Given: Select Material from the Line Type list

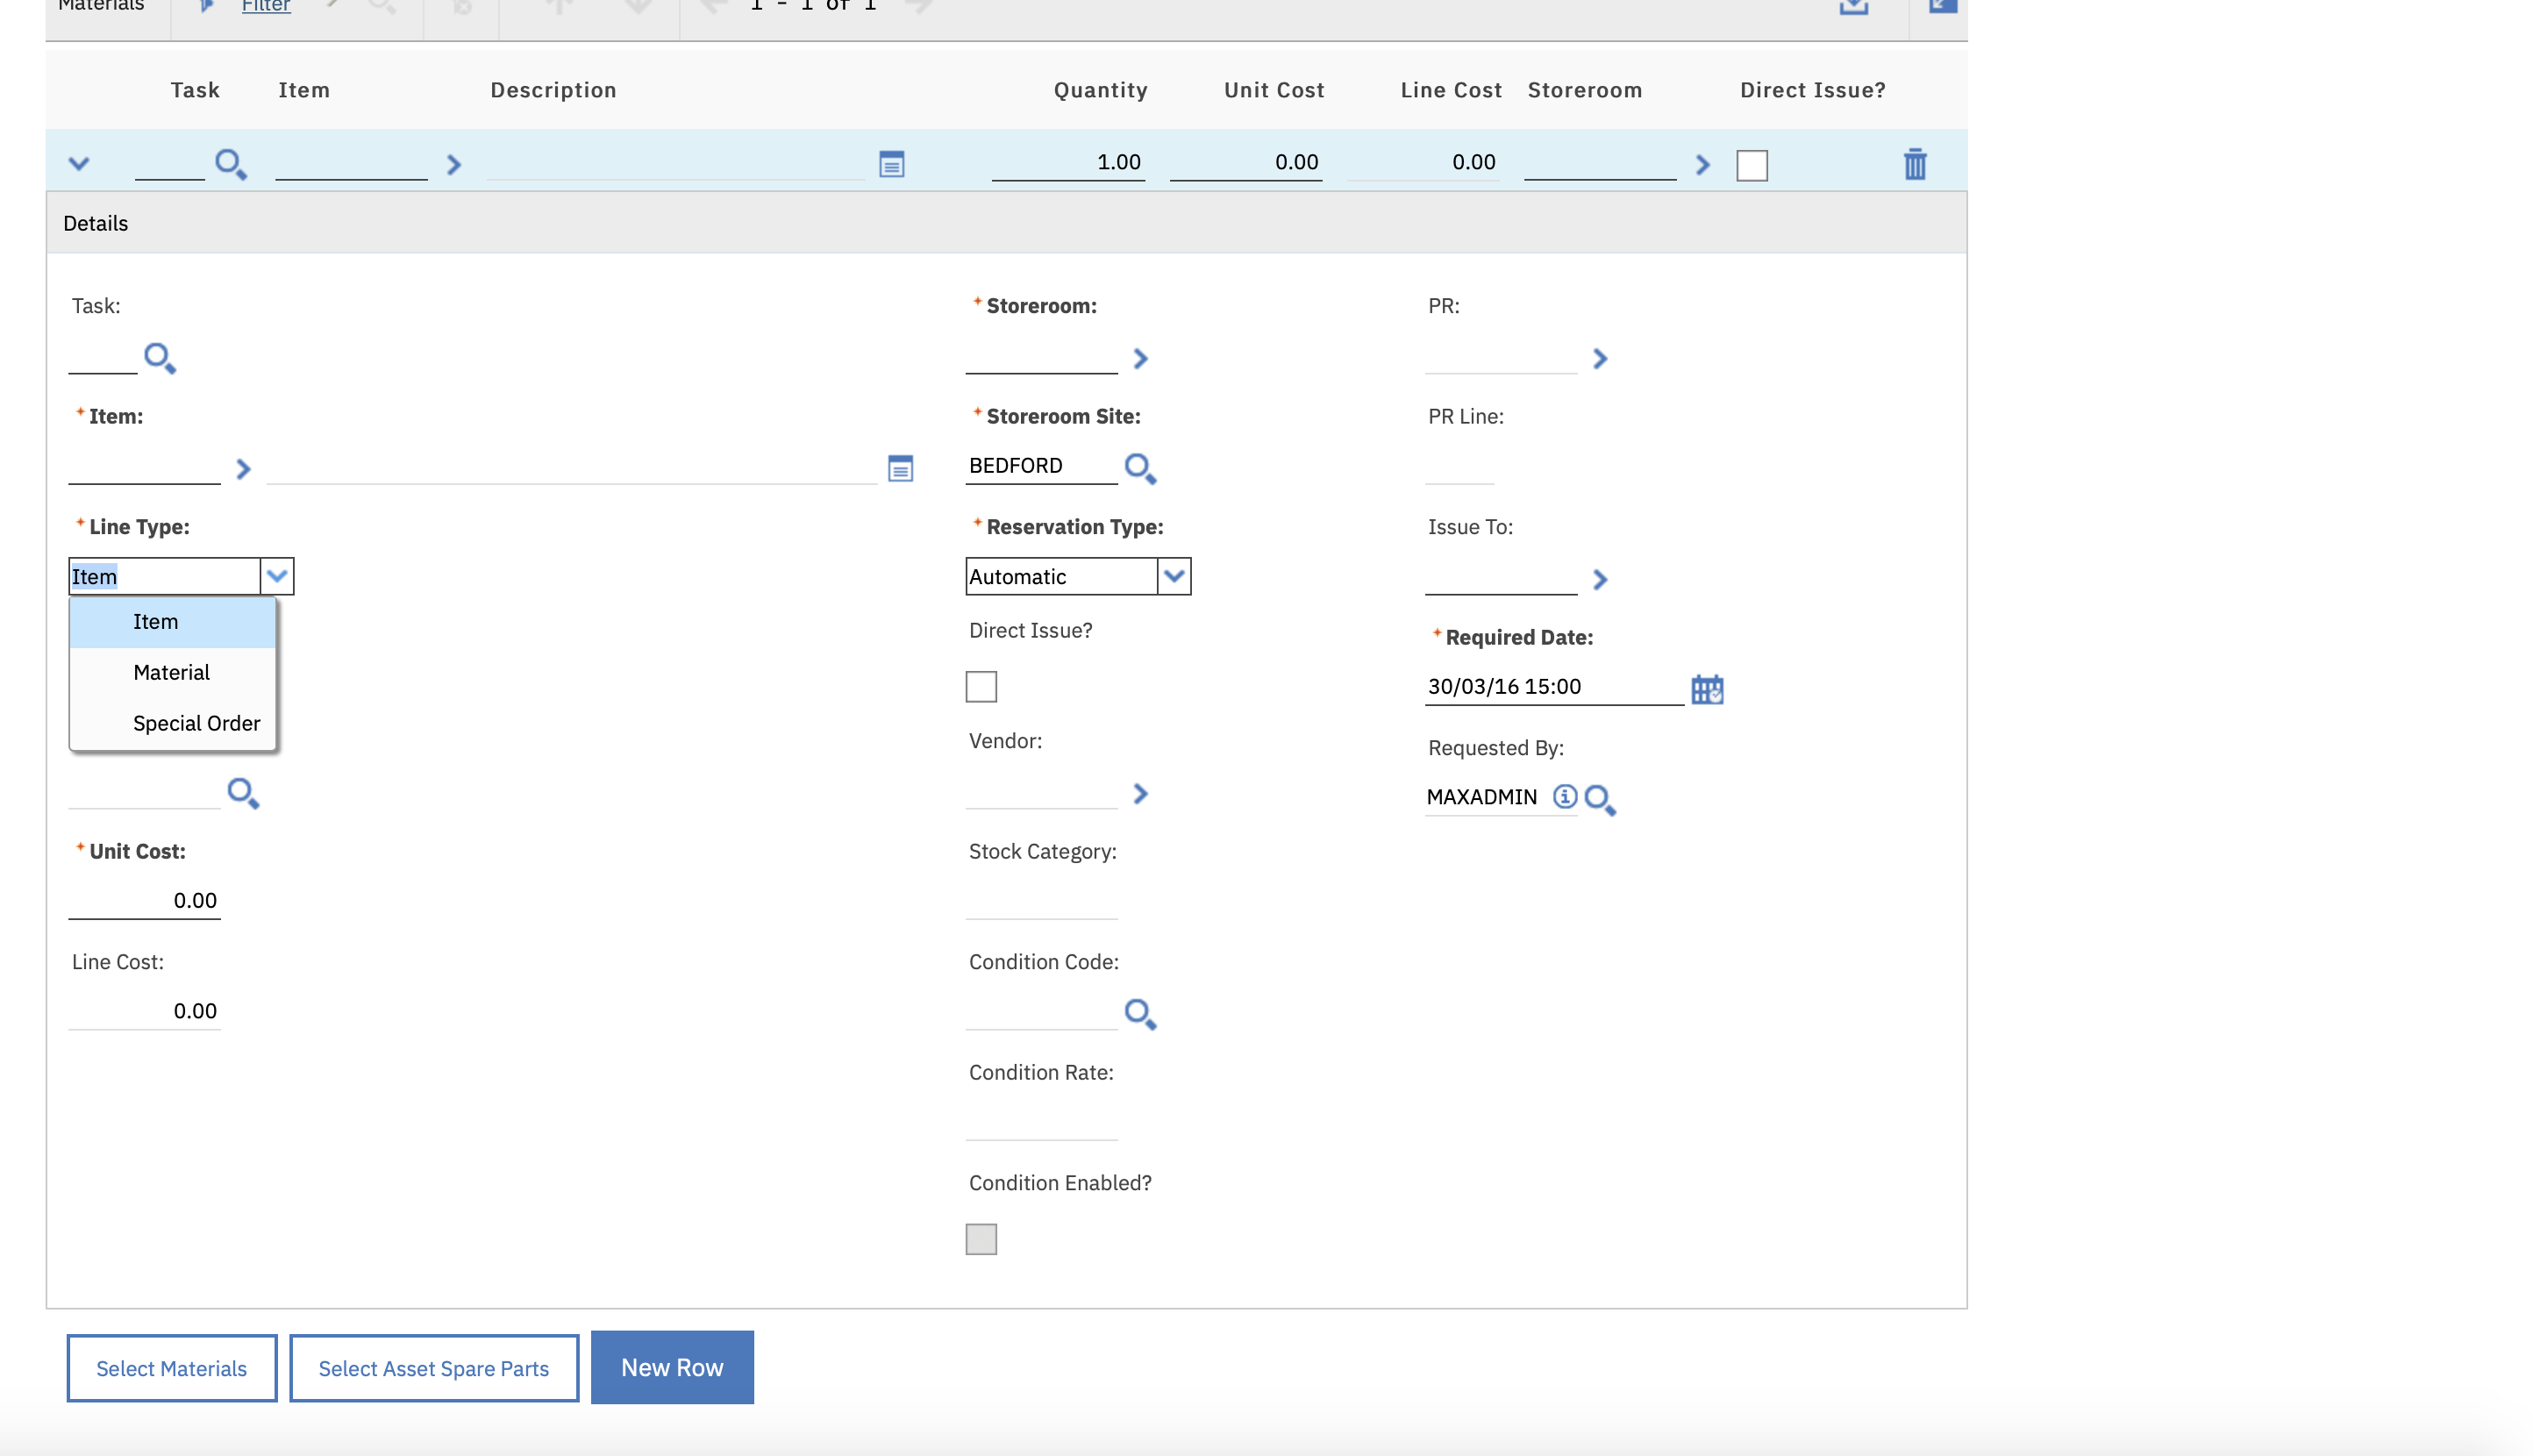Looking at the screenshot, I should pos(170,672).
